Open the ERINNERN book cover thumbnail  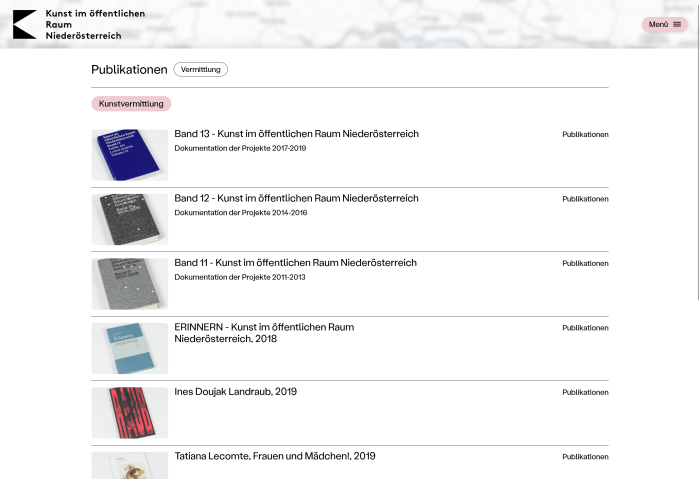tap(130, 348)
